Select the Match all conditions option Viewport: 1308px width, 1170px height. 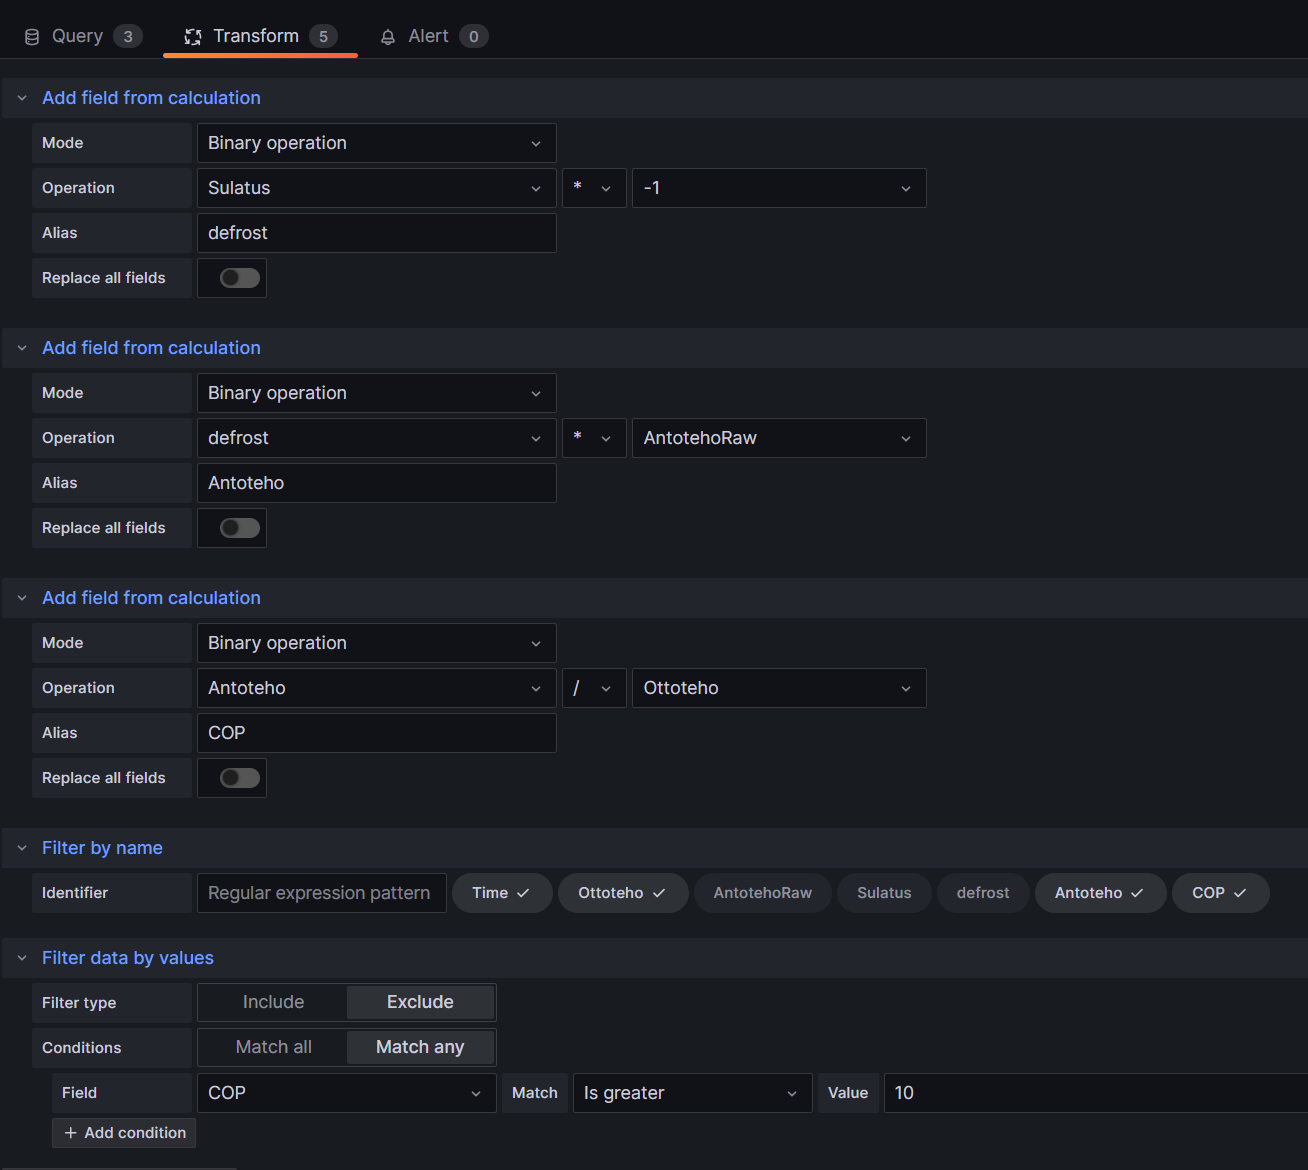[273, 1047]
